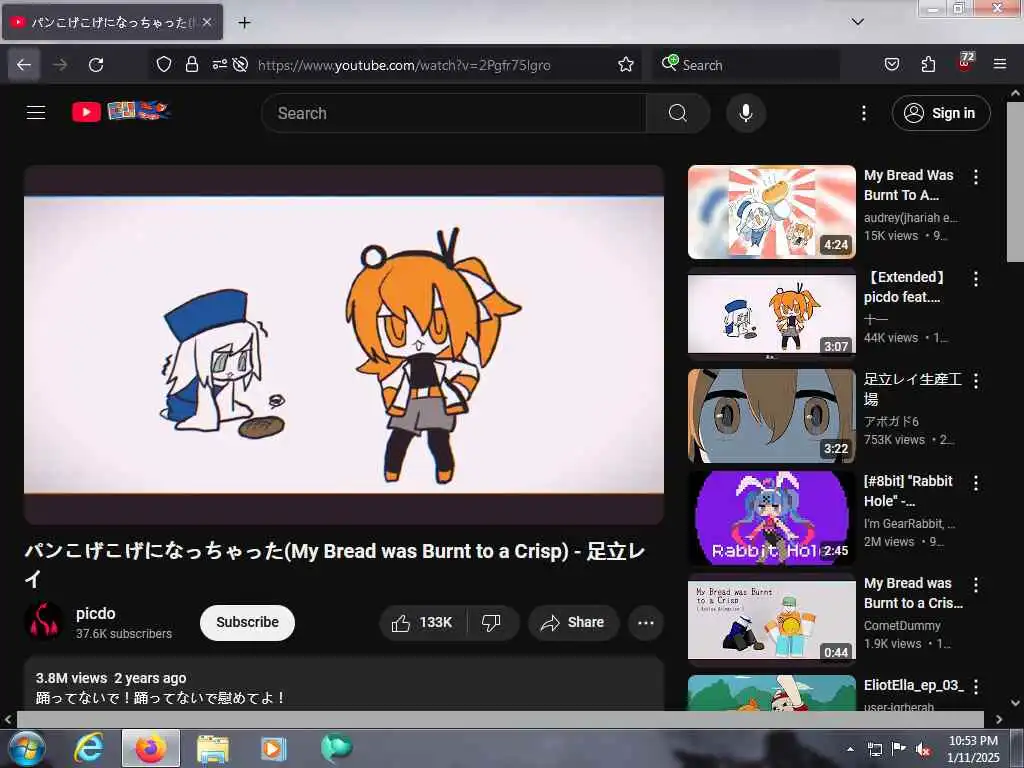Subscribe to picdo channel
The image size is (1024, 768).
click(x=248, y=622)
